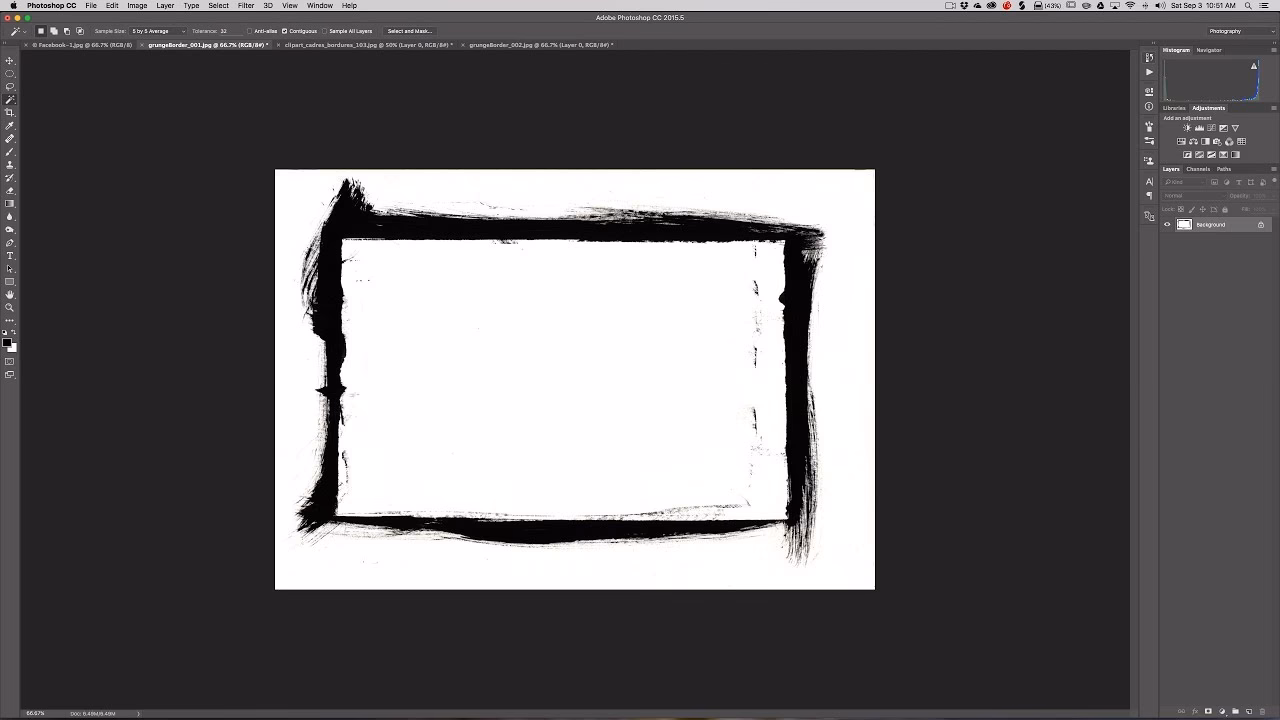Select the Move tool
Image resolution: width=1280 pixels, height=720 pixels.
point(9,58)
